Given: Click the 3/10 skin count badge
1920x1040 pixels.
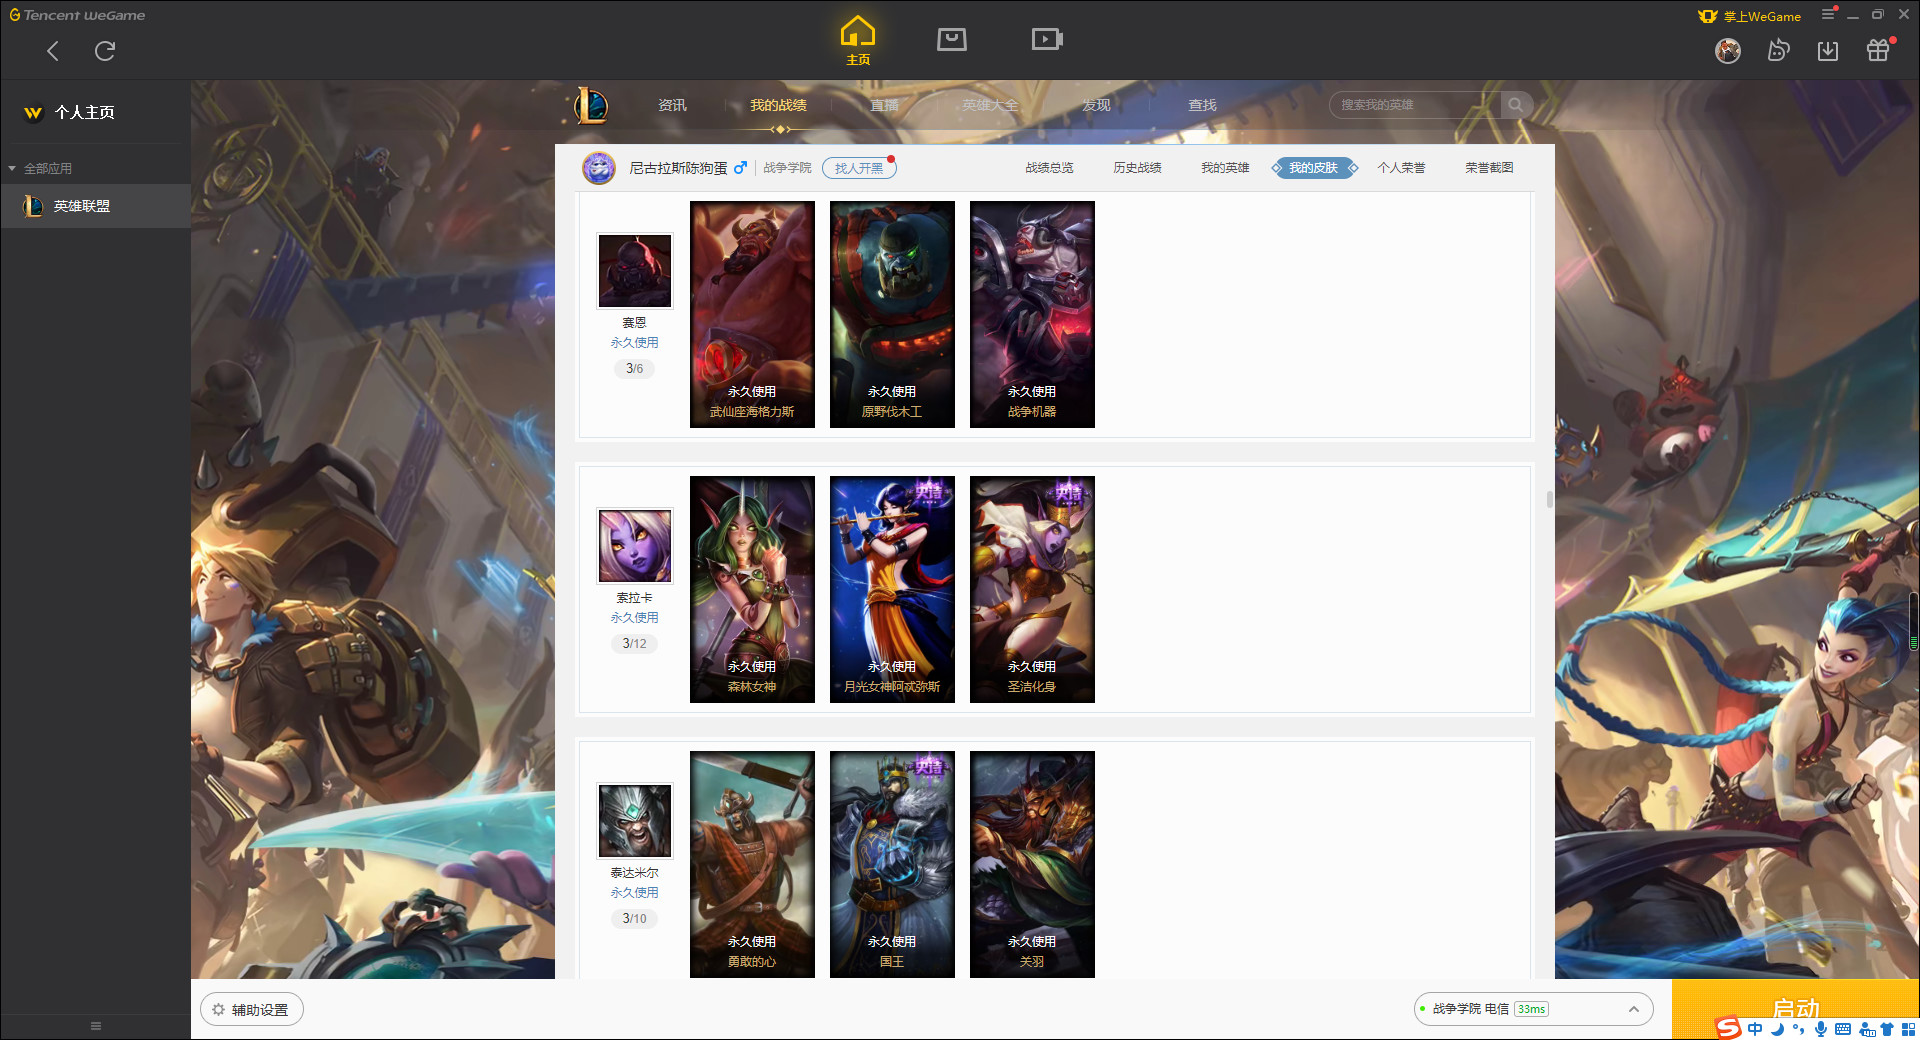Looking at the screenshot, I should (x=634, y=919).
